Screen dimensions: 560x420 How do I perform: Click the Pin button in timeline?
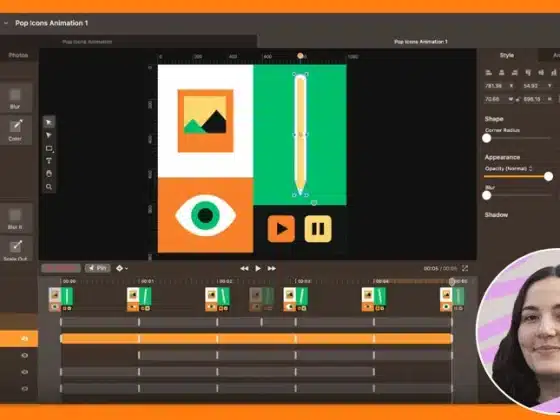click(98, 268)
